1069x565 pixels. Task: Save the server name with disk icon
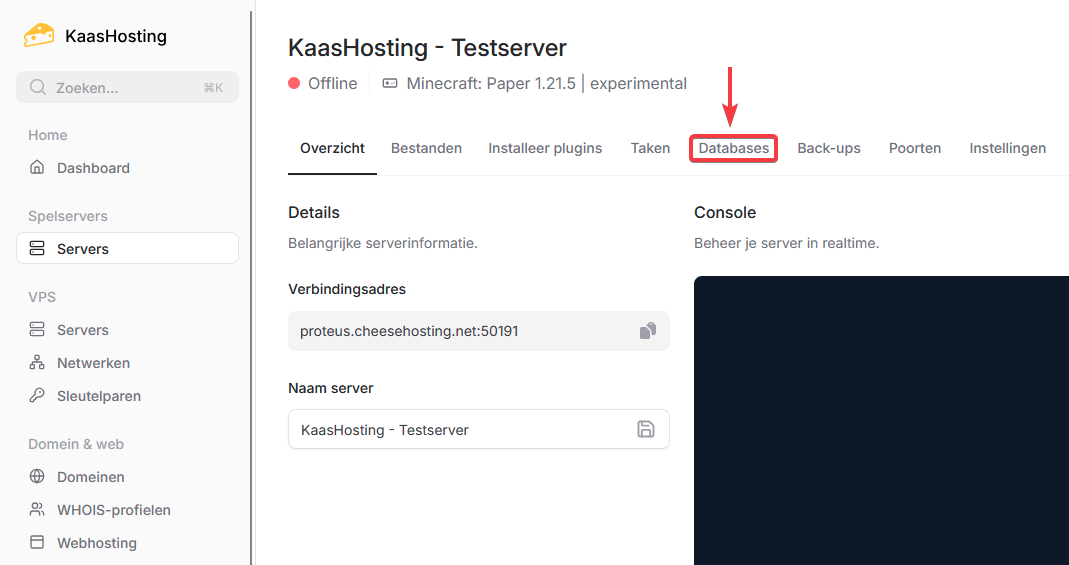[646, 429]
